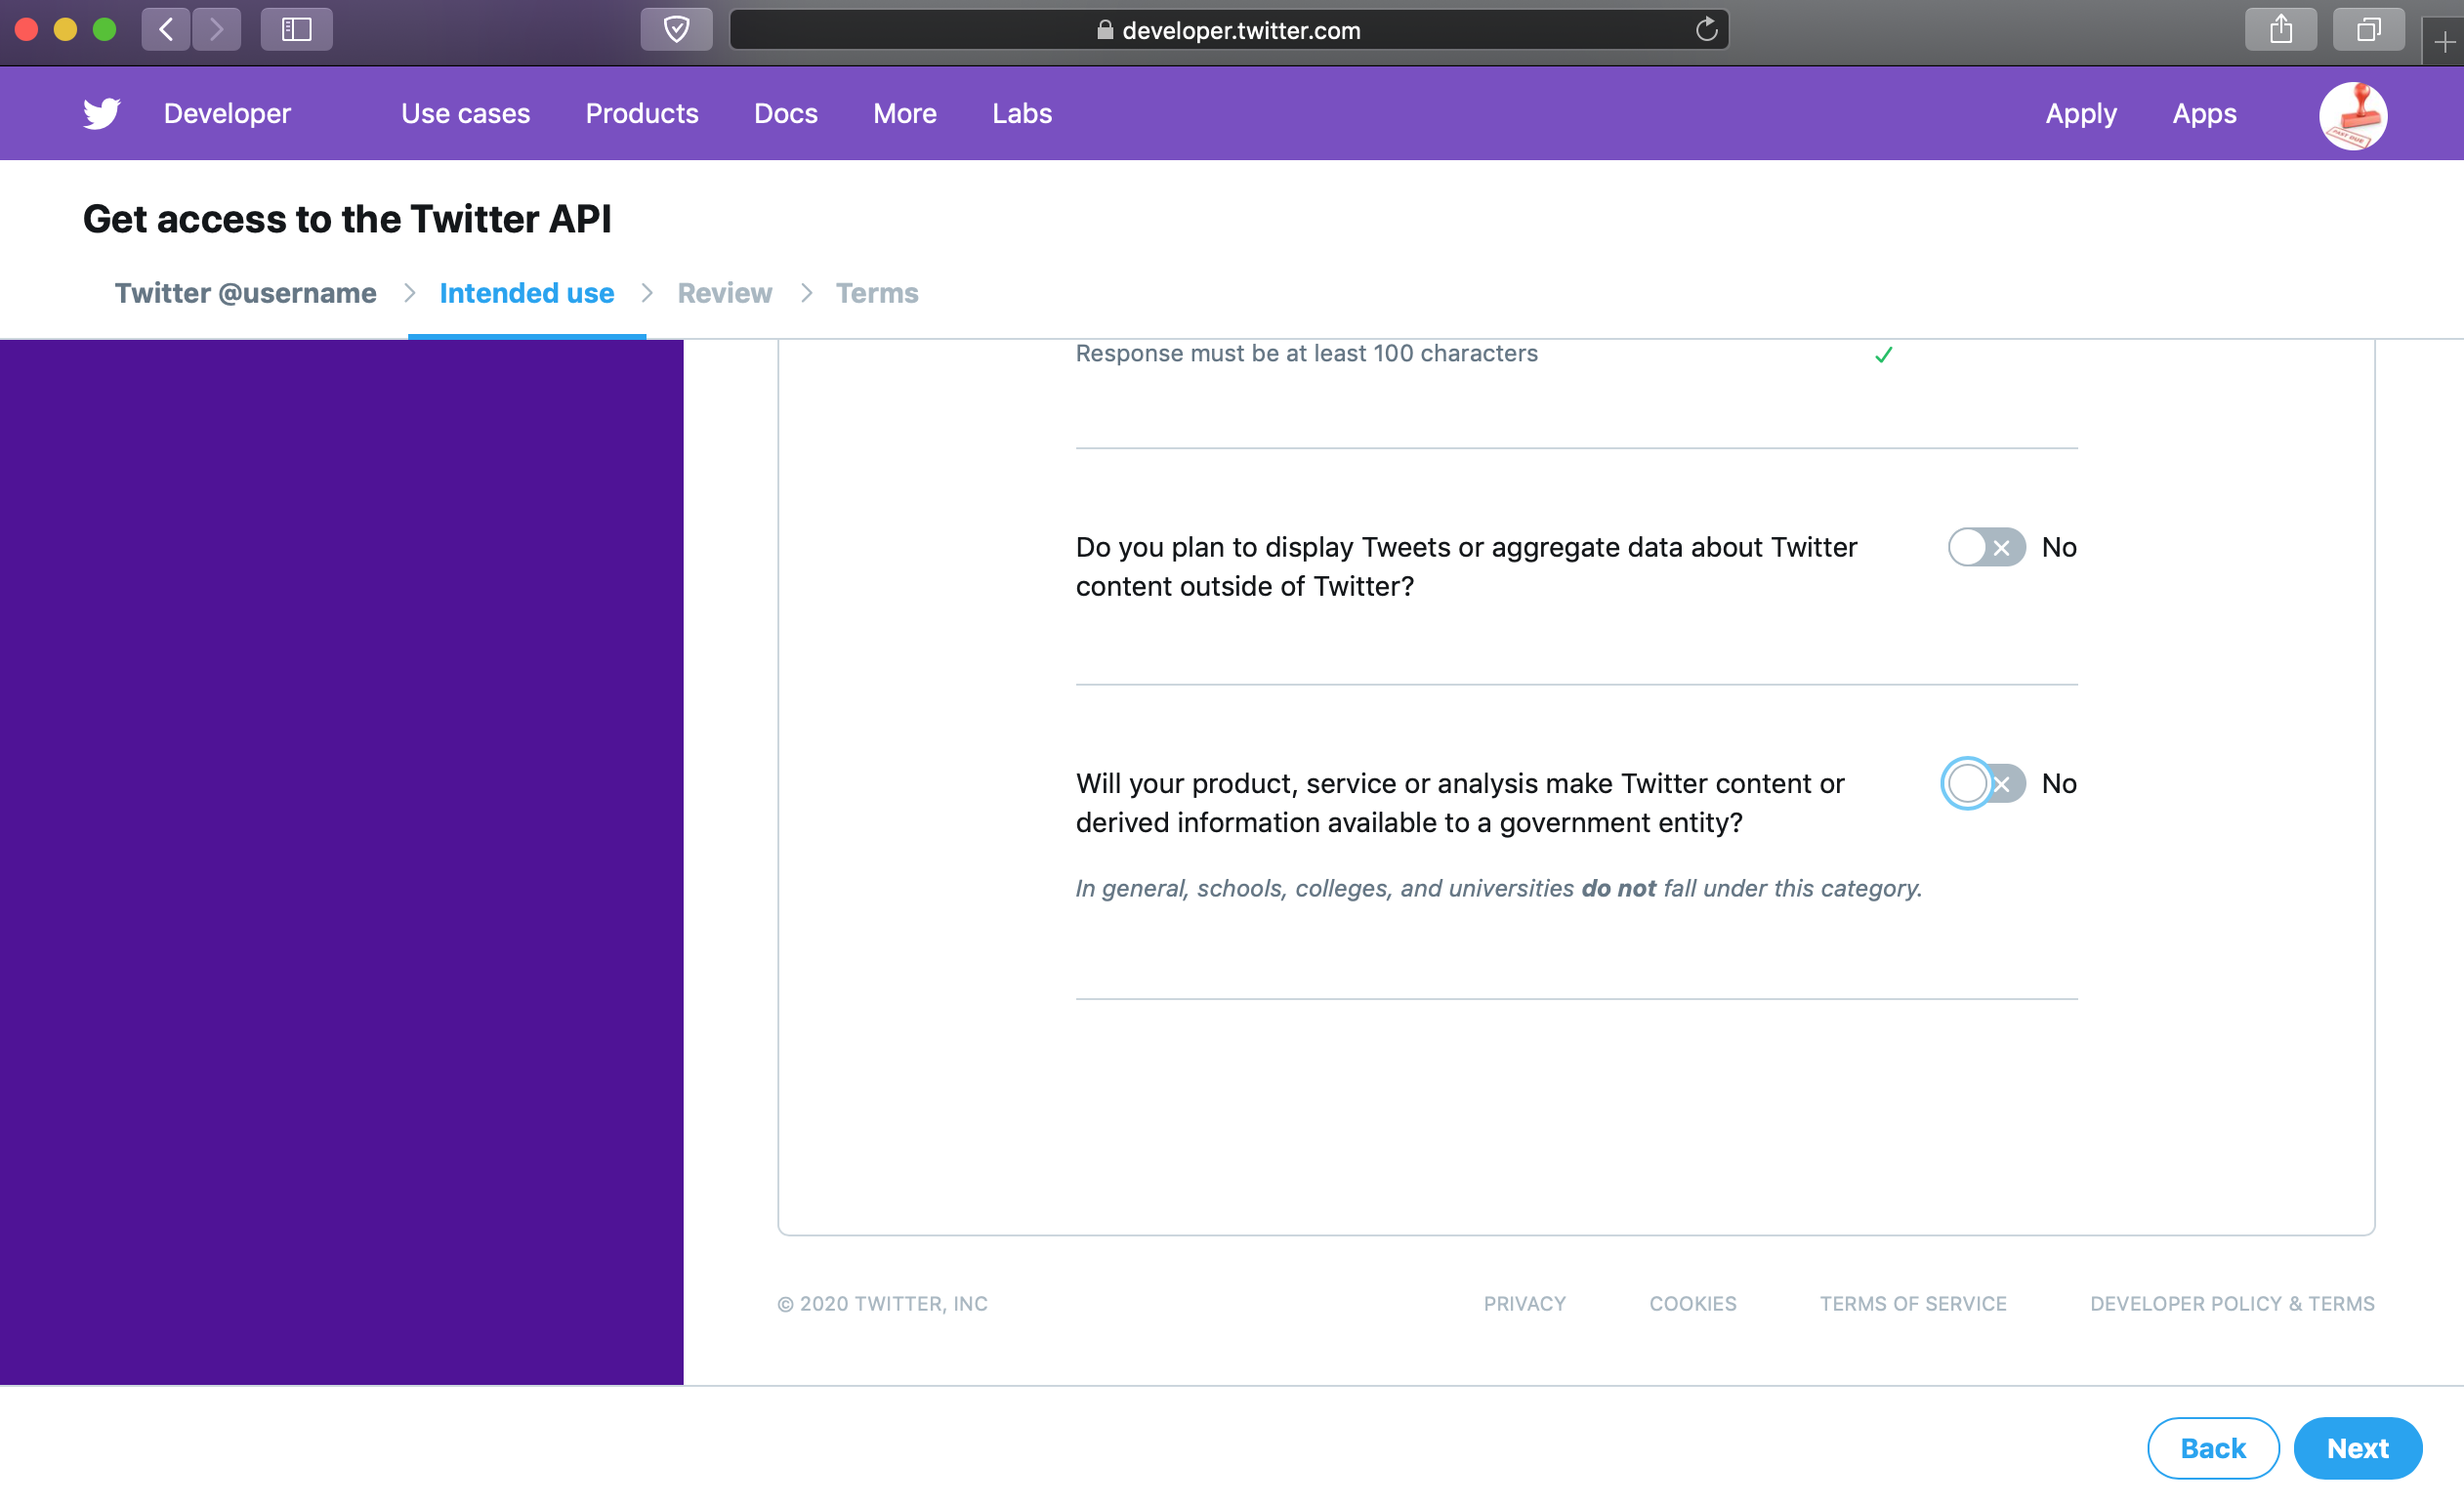Screen dimensions: 2464x1506
Task: Click the padlock in address bar
Action: [1104, 30]
